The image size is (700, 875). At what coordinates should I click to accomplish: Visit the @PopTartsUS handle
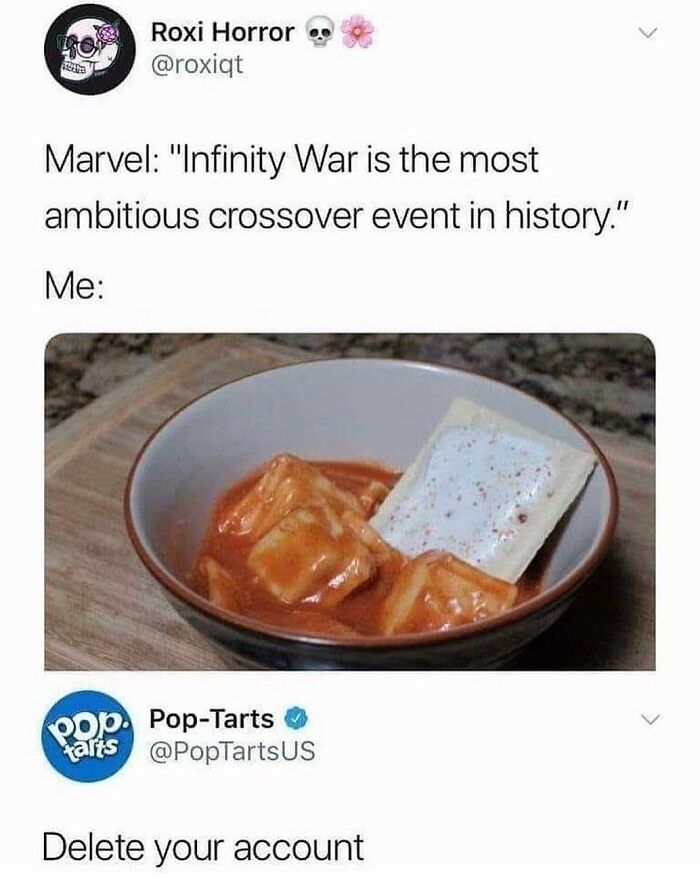232,751
